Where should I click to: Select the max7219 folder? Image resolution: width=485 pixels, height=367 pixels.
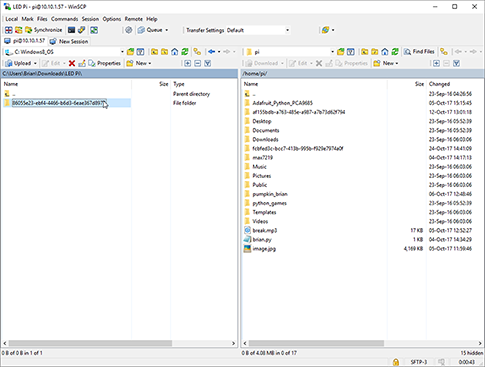click(263, 158)
